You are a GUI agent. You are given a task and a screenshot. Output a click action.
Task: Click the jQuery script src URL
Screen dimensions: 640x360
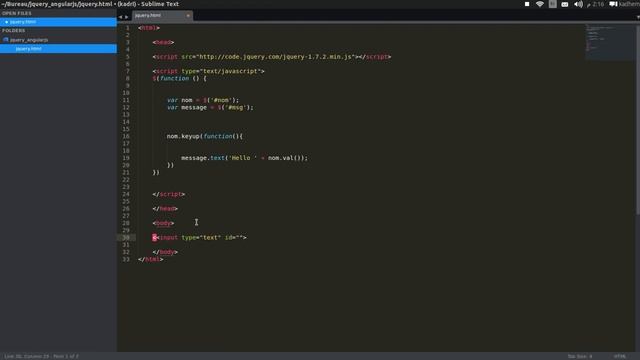(x=276, y=57)
